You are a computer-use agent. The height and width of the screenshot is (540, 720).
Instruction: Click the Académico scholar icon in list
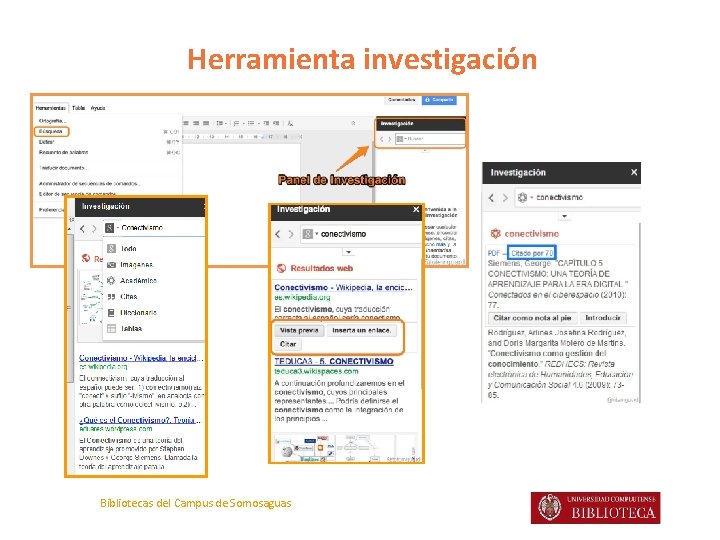111,281
